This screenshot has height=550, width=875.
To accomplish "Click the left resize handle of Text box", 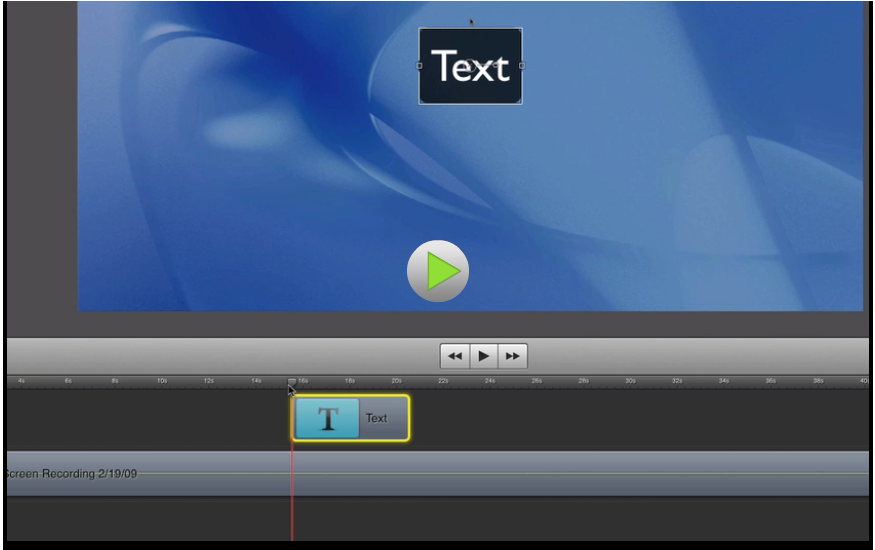I will tap(419, 66).
